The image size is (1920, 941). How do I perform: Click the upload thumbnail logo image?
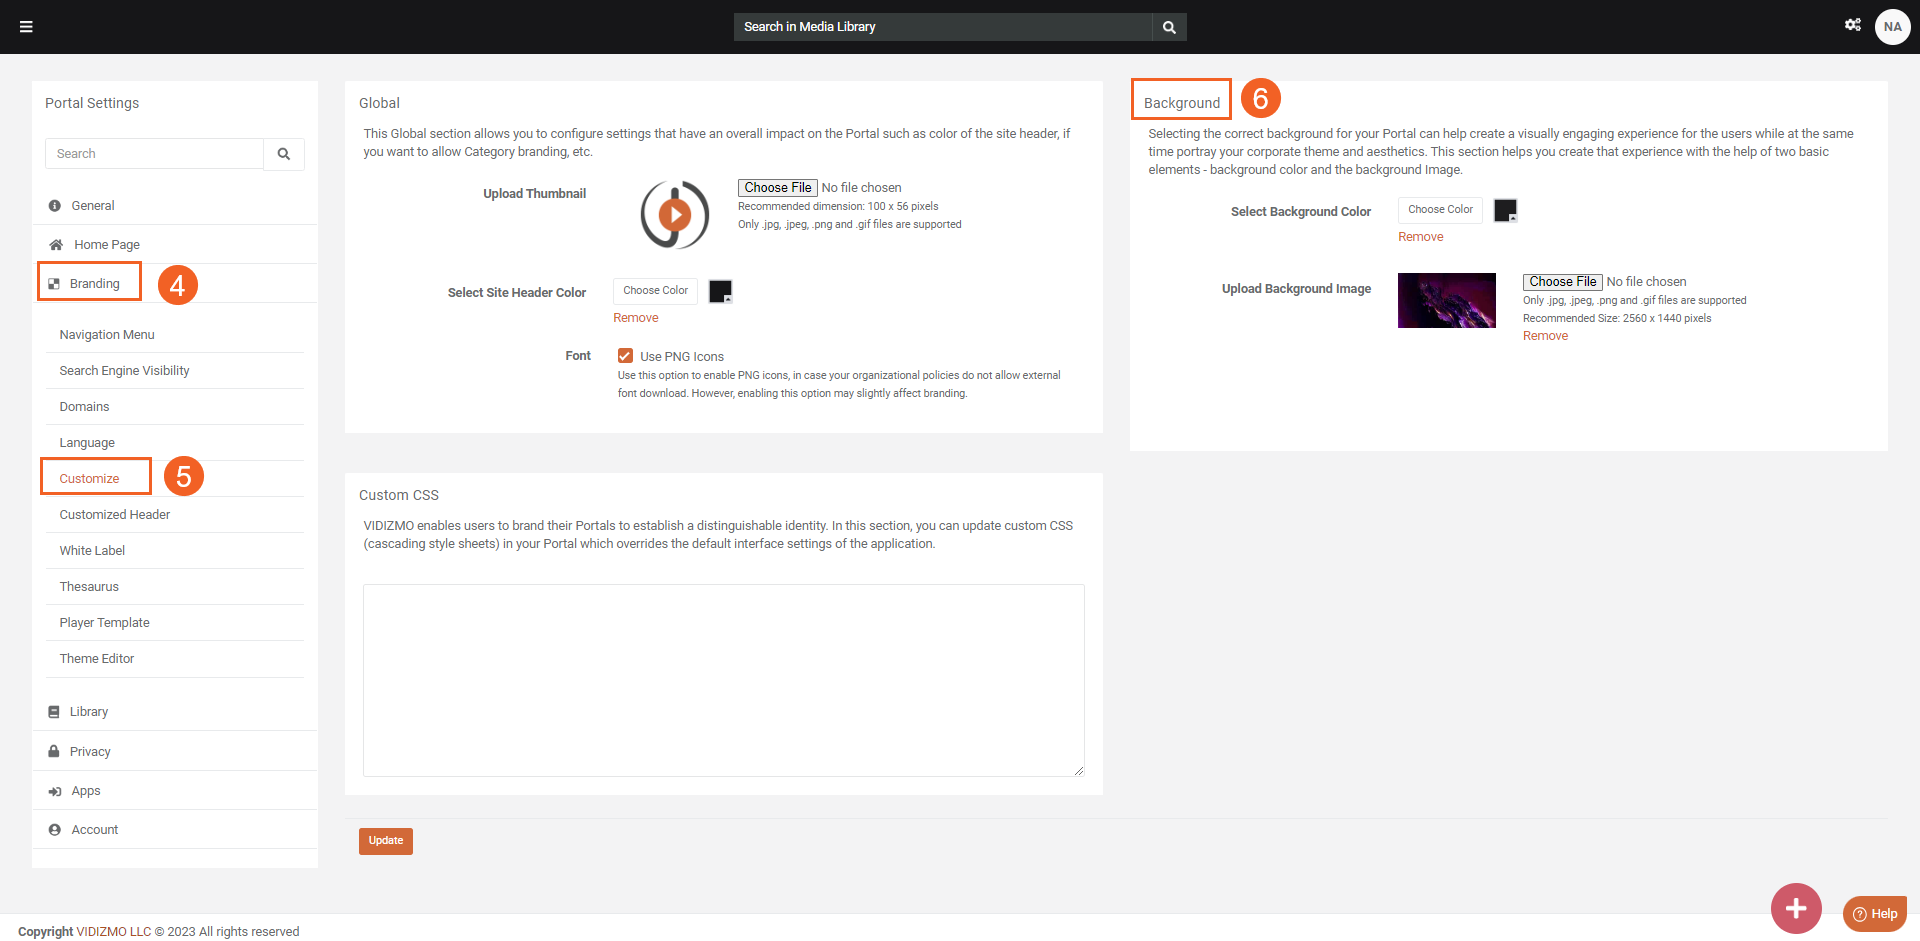[675, 214]
